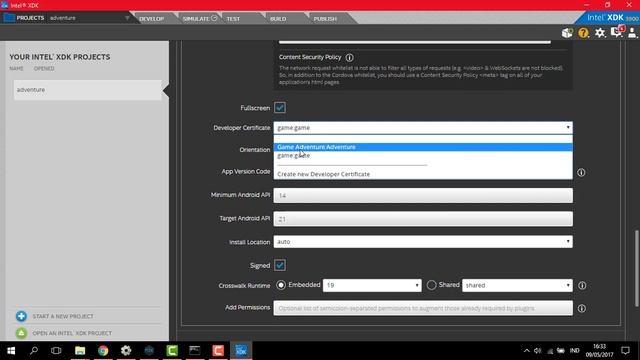Open the Embedded Crosswalk version 19 dropdown
The height and width of the screenshot is (360, 640).
tap(372, 285)
